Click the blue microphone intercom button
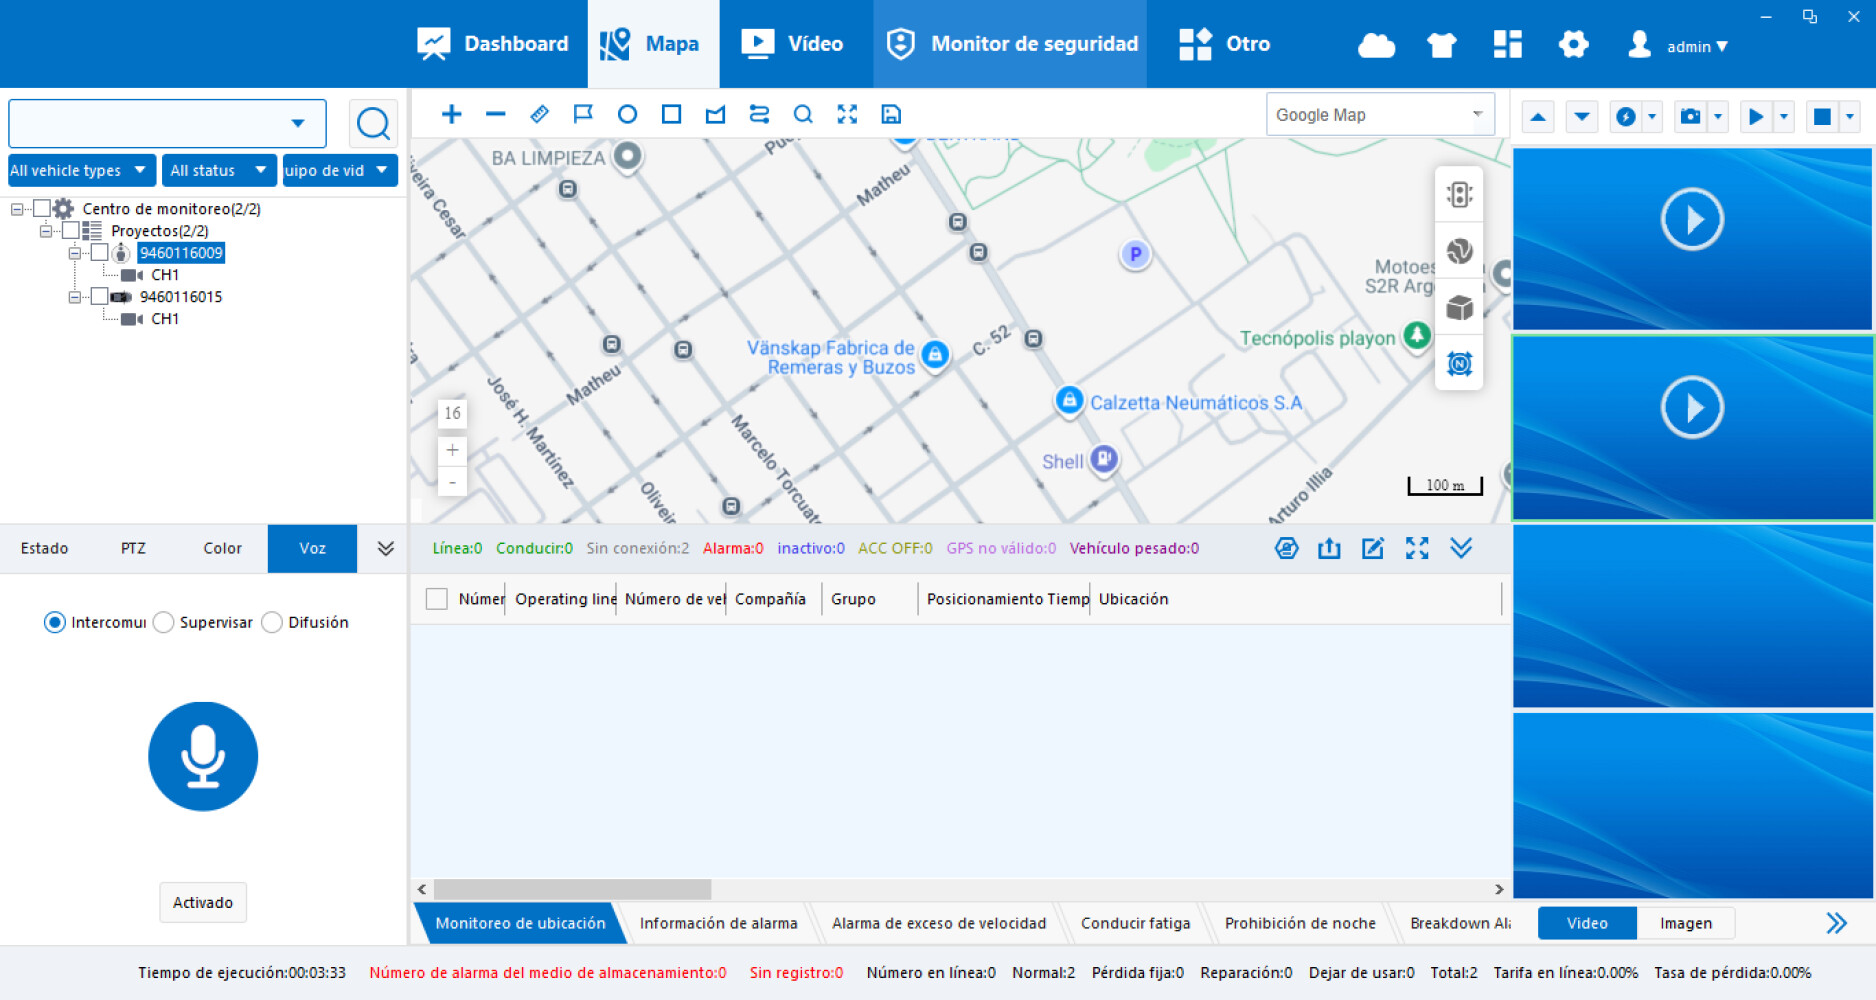 click(203, 756)
